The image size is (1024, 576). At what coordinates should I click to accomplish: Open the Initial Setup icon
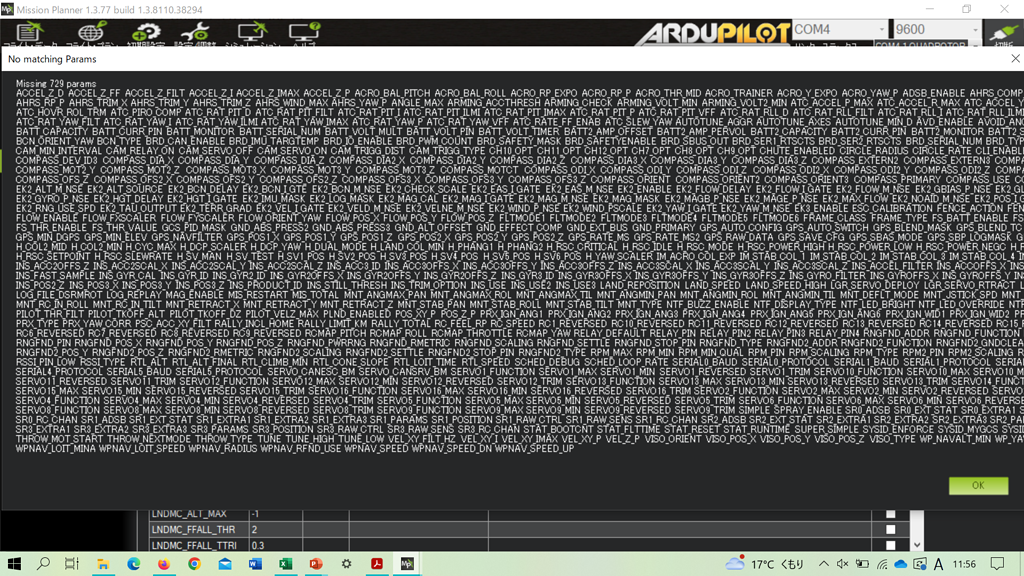(x=145, y=34)
